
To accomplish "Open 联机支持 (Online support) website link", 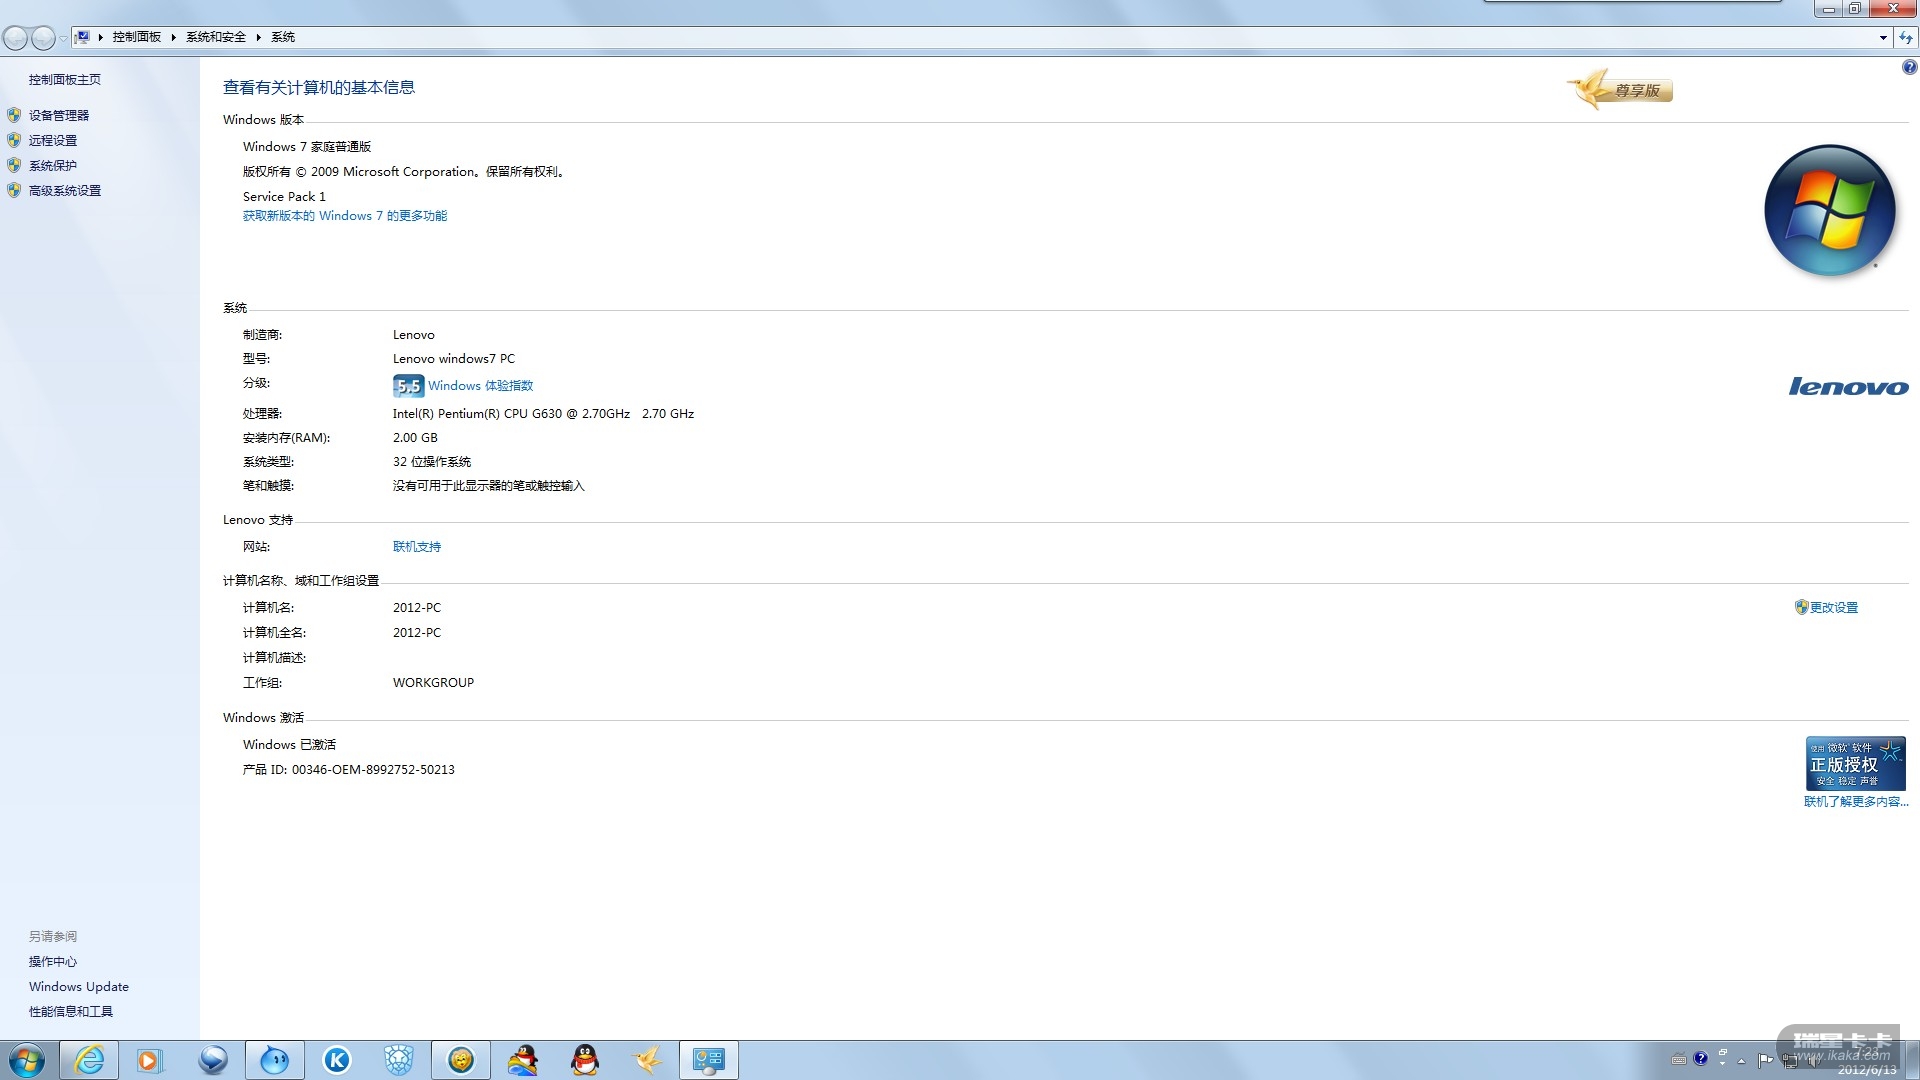I will 416,546.
